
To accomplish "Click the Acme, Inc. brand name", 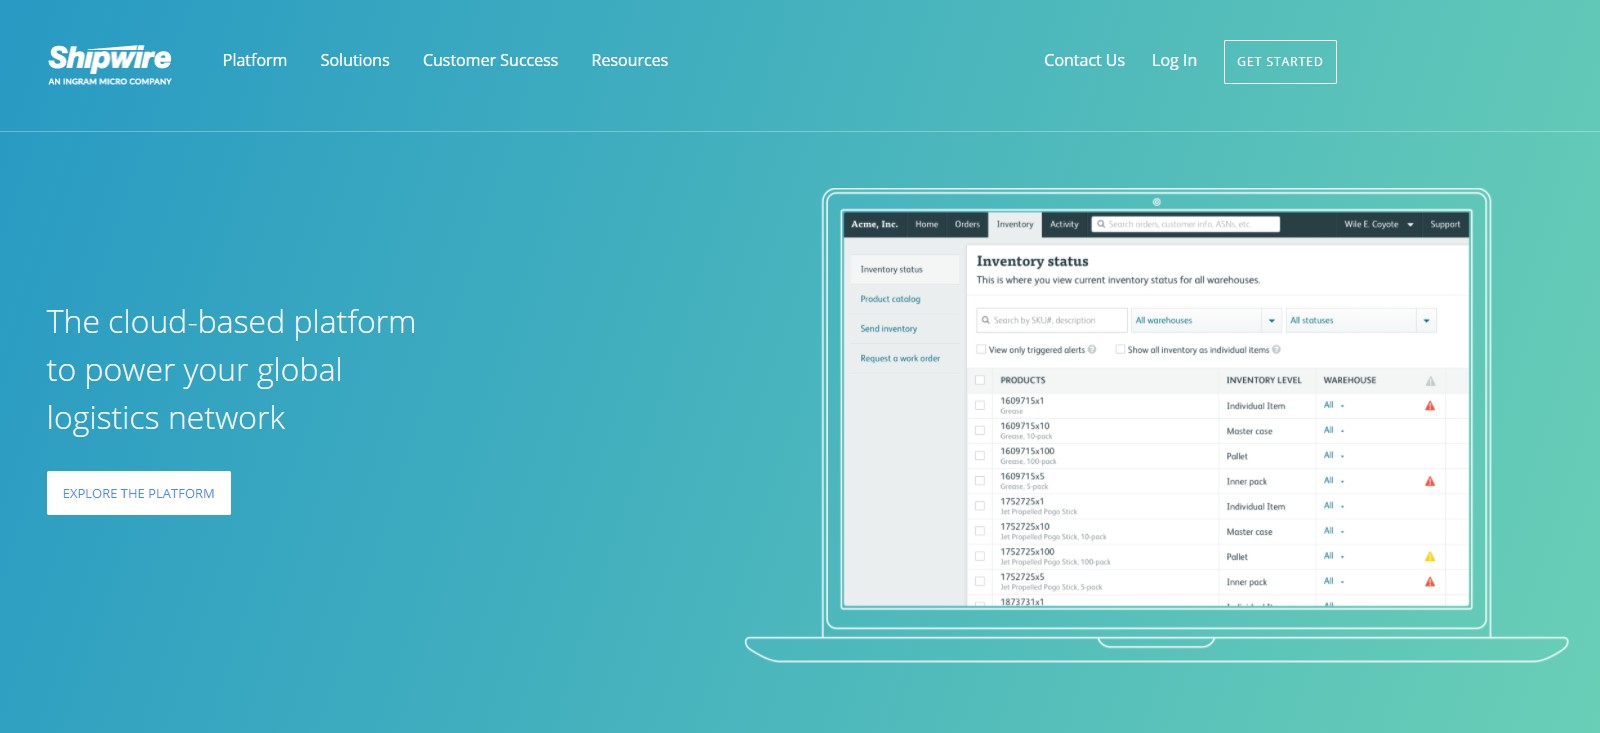I will 874,224.
